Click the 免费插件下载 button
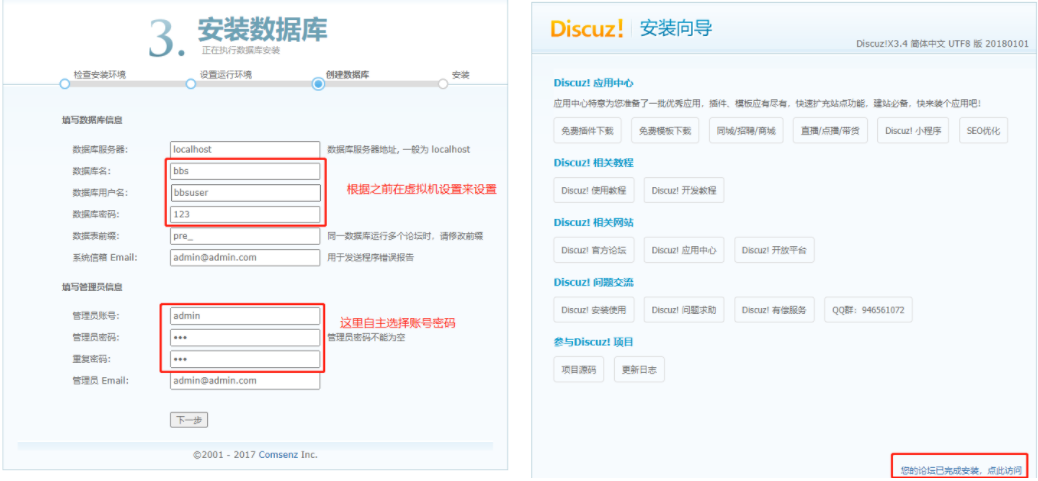Screen dimensions: 1038x481 (x=587, y=130)
